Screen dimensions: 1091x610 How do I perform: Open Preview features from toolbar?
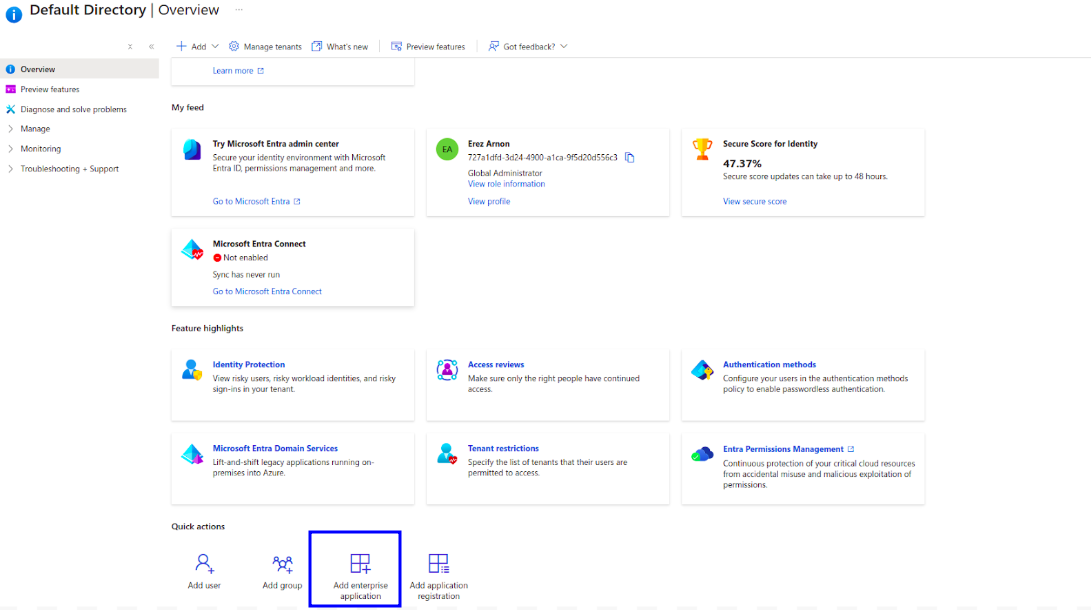(428, 47)
